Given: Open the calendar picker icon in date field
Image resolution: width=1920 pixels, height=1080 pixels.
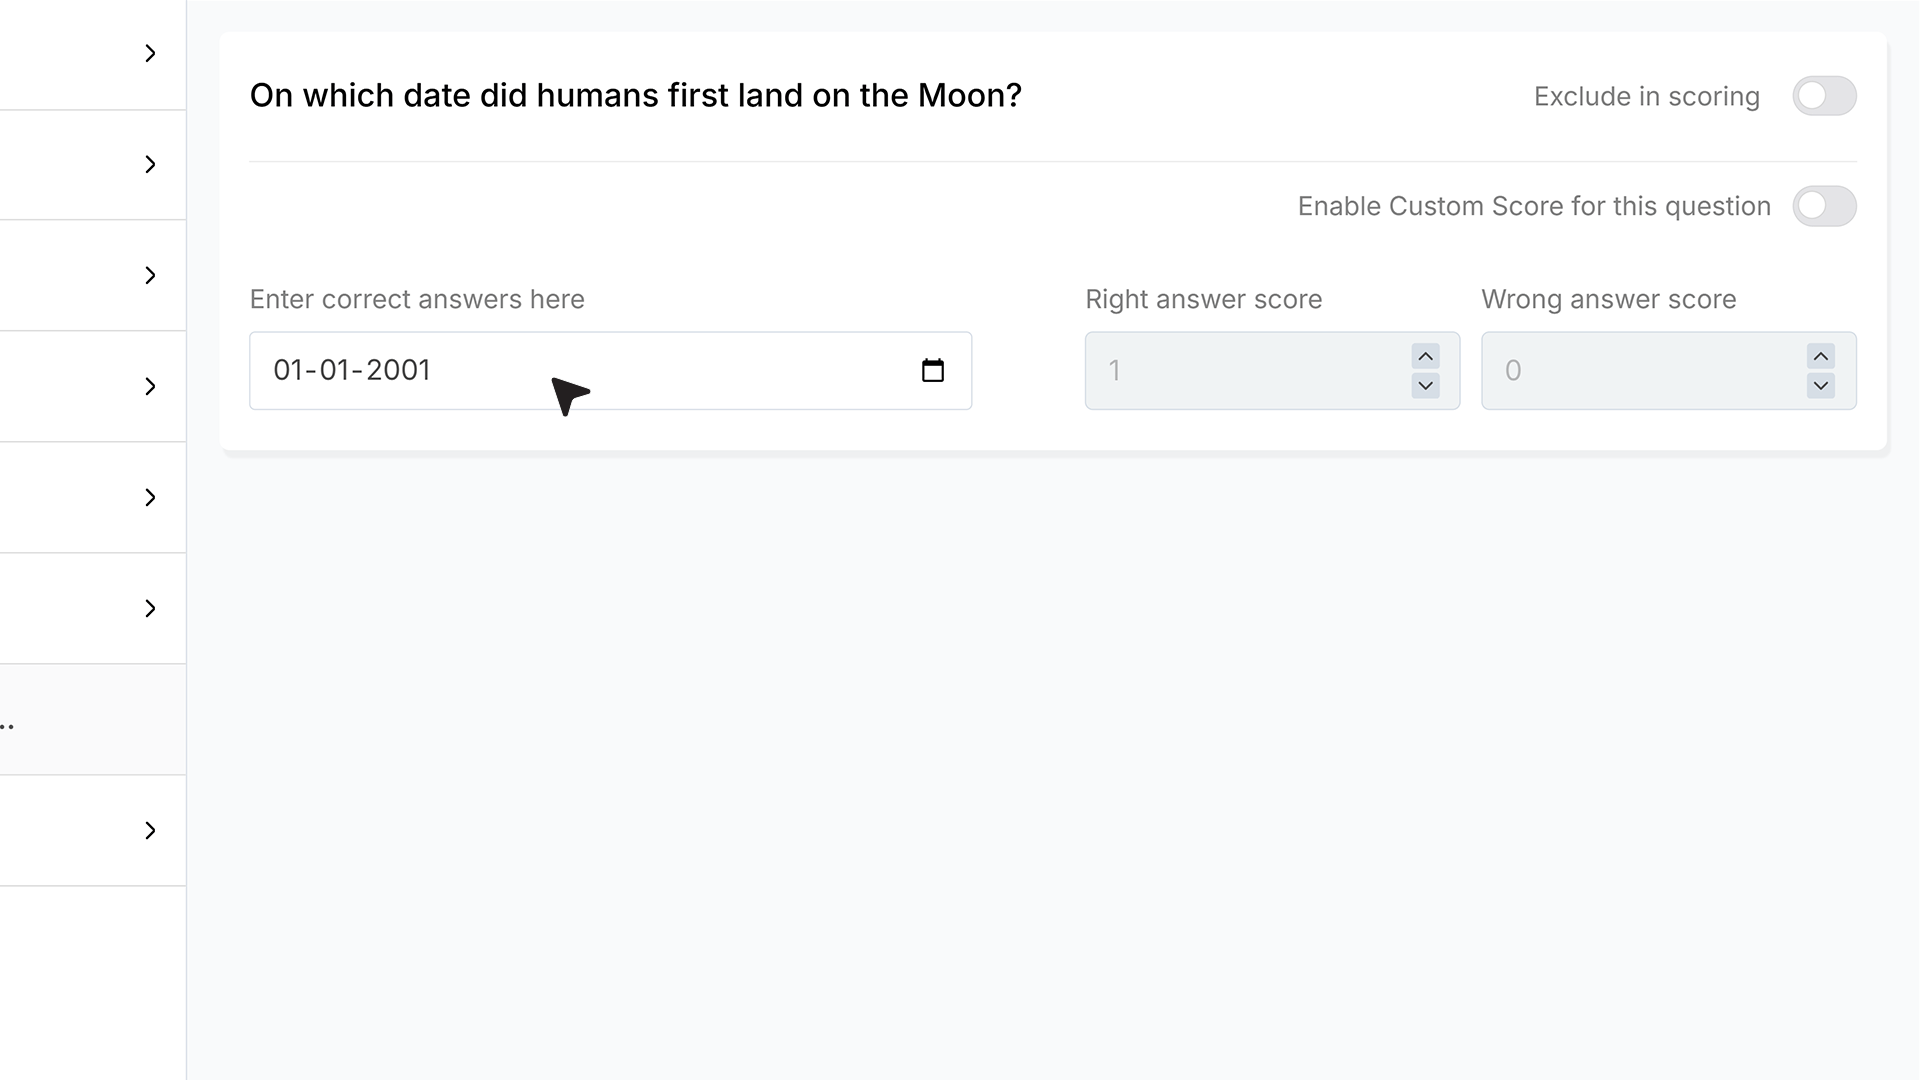Looking at the screenshot, I should pyautogui.click(x=932, y=371).
